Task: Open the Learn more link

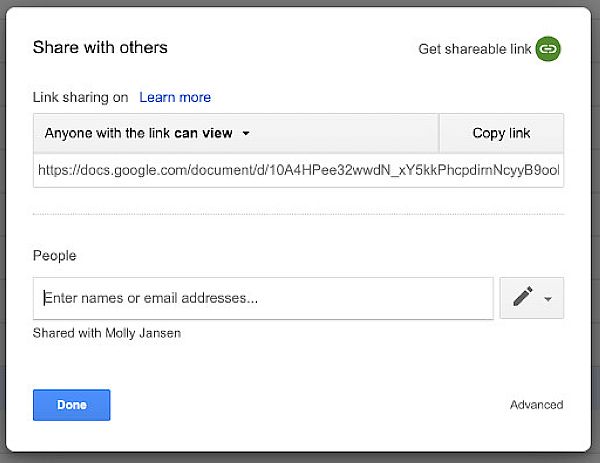Action: [175, 97]
